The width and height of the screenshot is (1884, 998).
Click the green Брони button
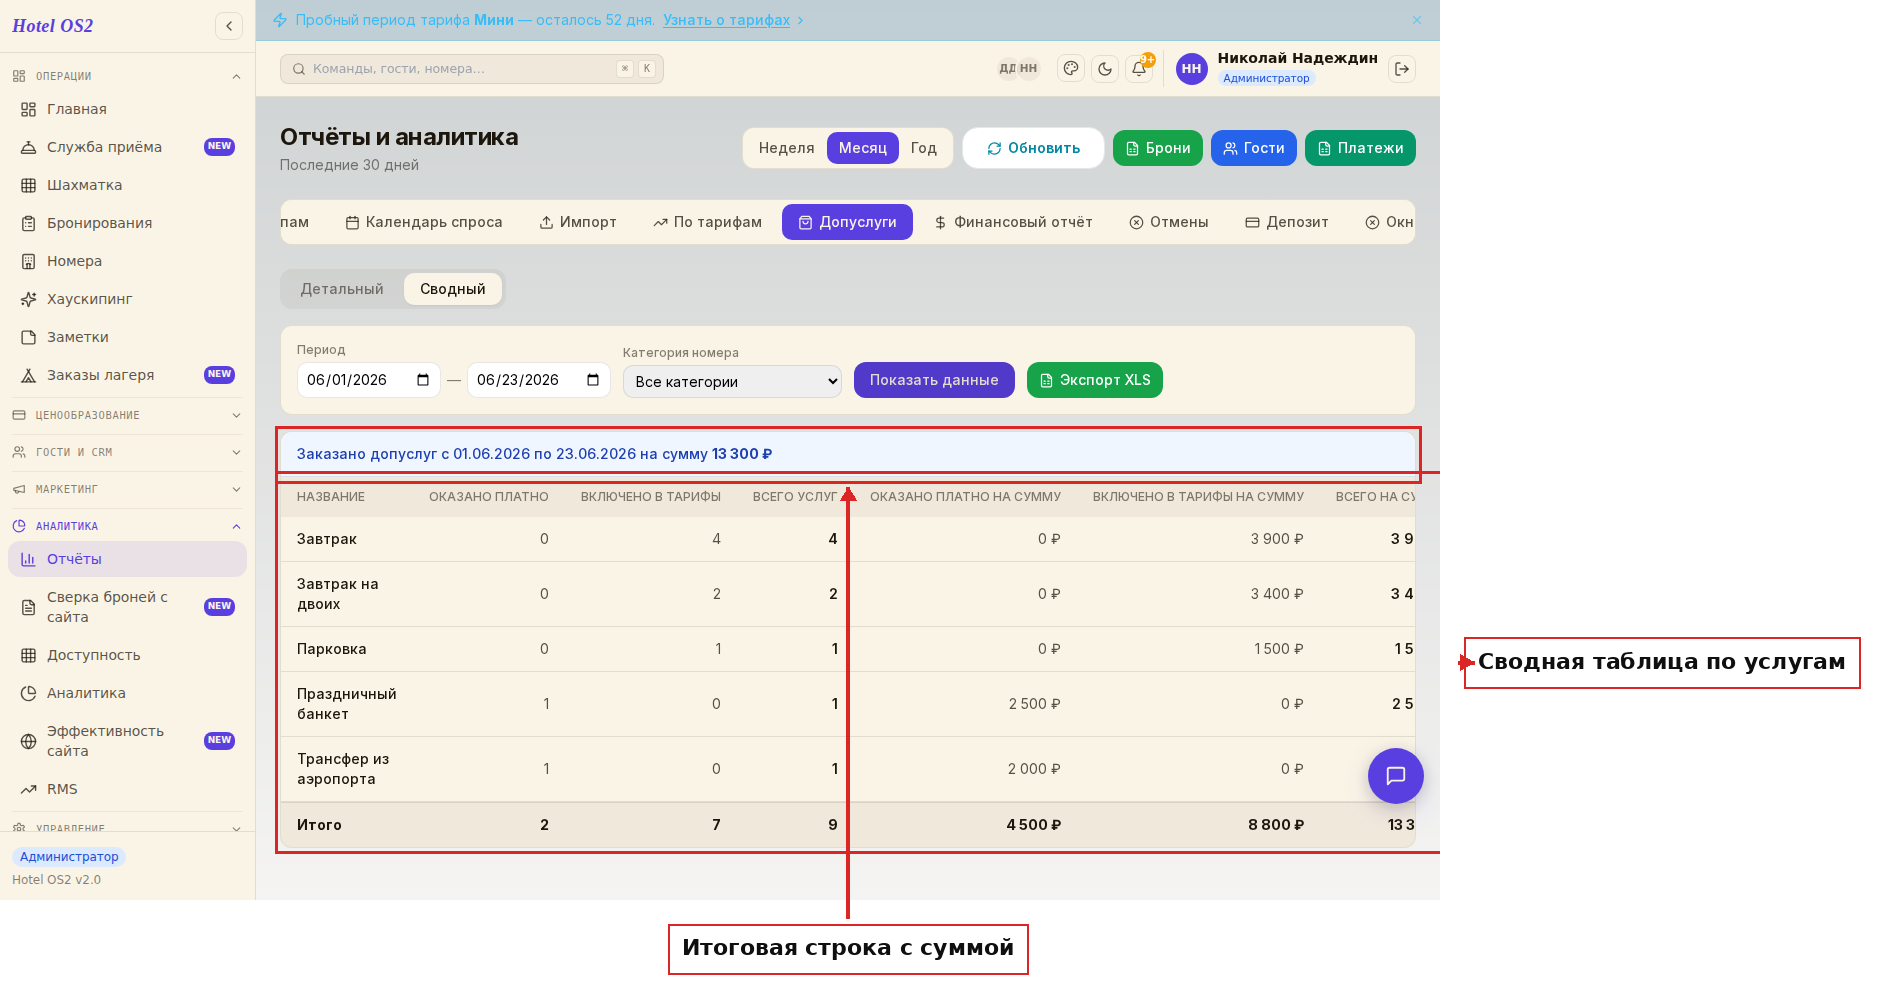(1158, 148)
